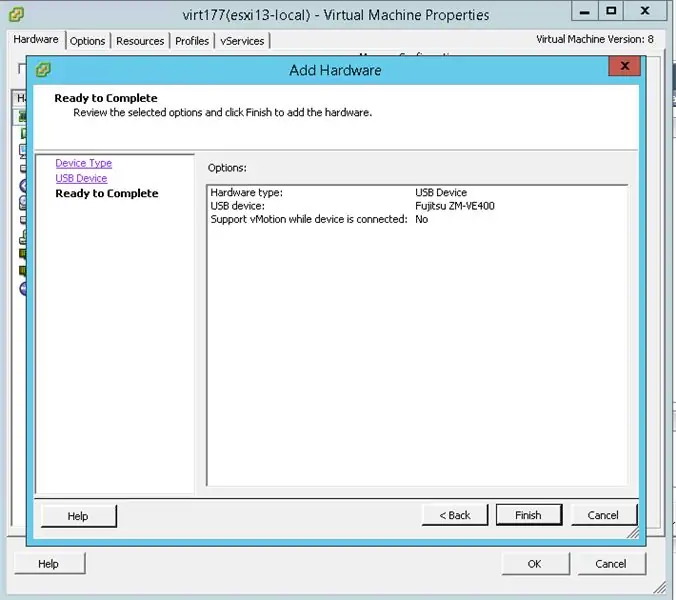Click the Add Hardware title bar vSphere icon
Image resolution: width=676 pixels, height=600 pixels.
point(44,69)
